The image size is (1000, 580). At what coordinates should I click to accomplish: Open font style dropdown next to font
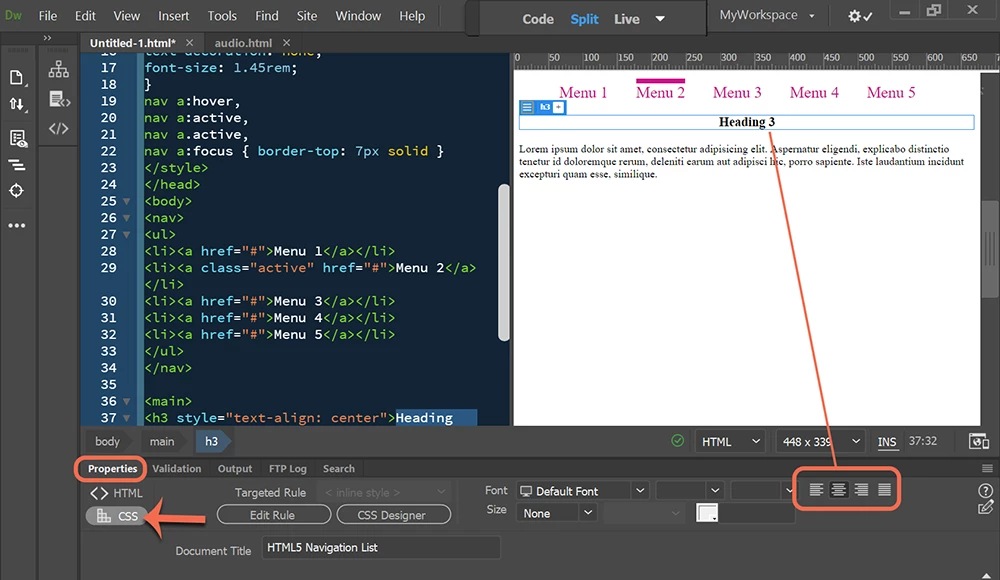tap(689, 491)
